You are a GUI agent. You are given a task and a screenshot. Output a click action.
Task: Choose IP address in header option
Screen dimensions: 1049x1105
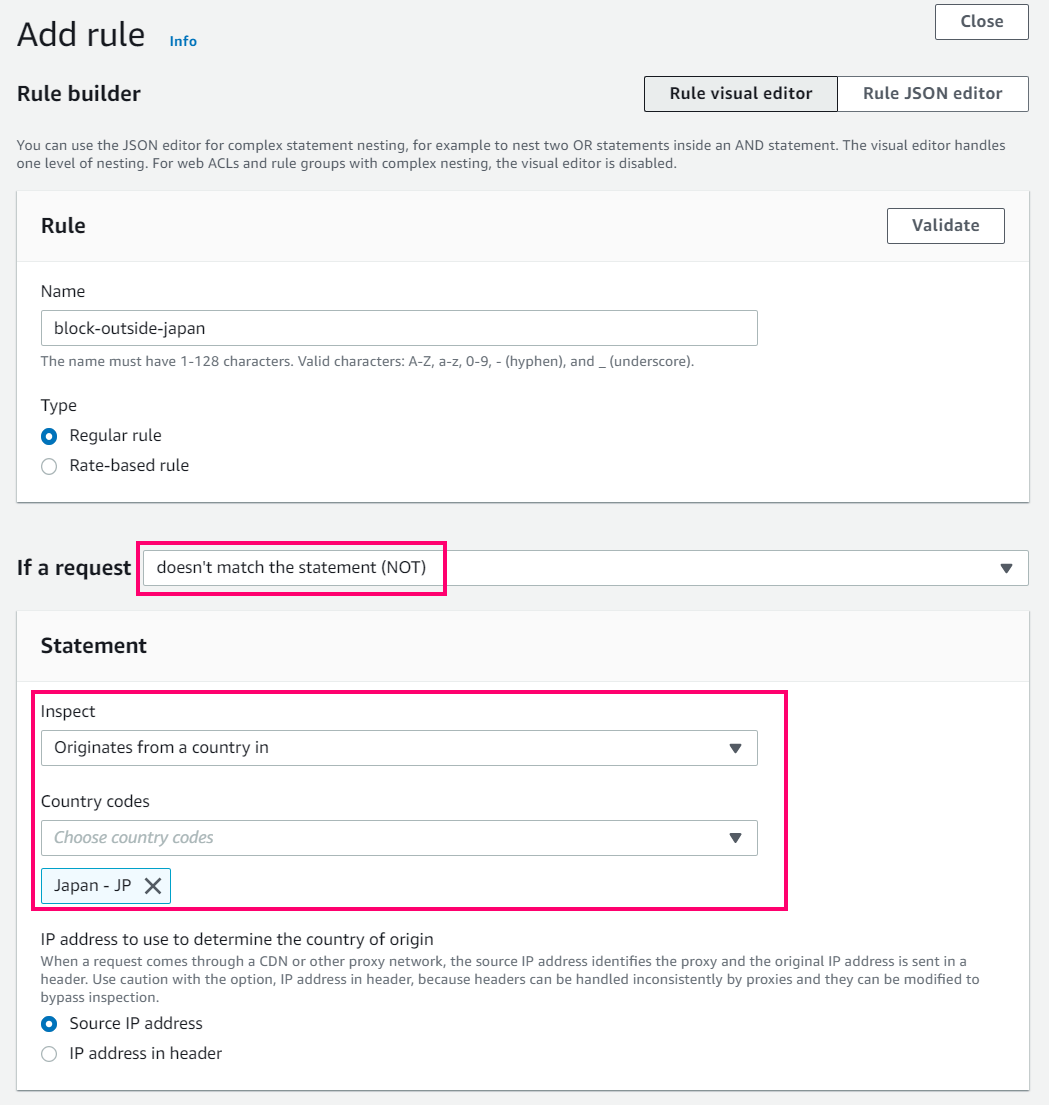click(49, 1054)
